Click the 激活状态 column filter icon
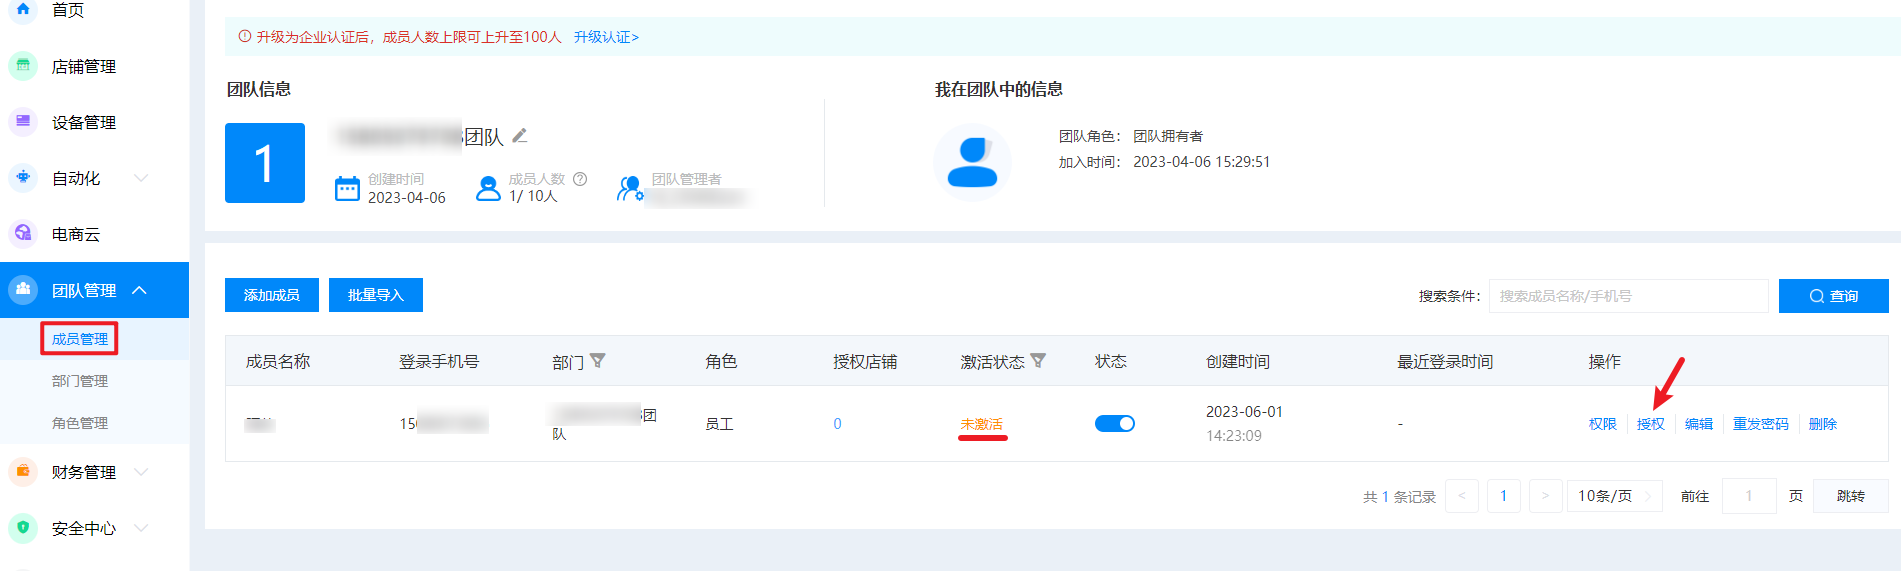Image resolution: width=1901 pixels, height=571 pixels. 1038,361
